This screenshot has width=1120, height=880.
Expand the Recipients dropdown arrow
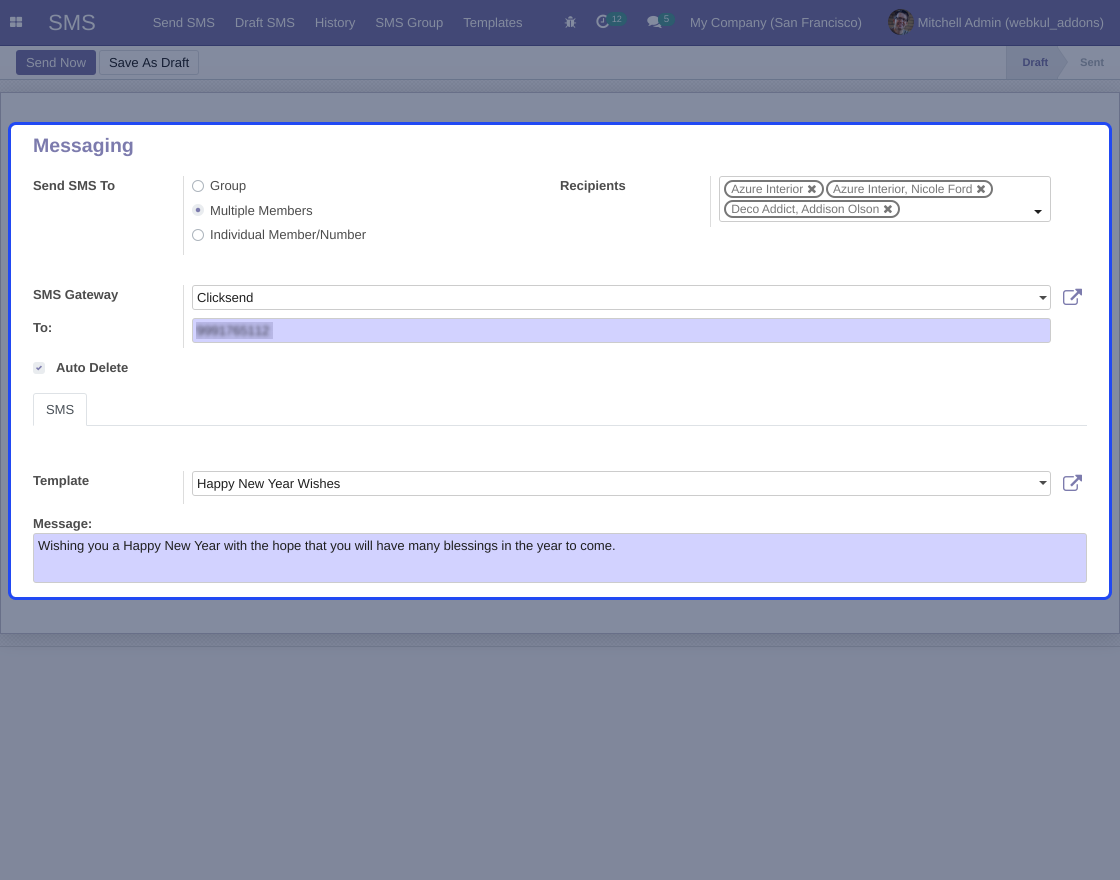(x=1038, y=211)
